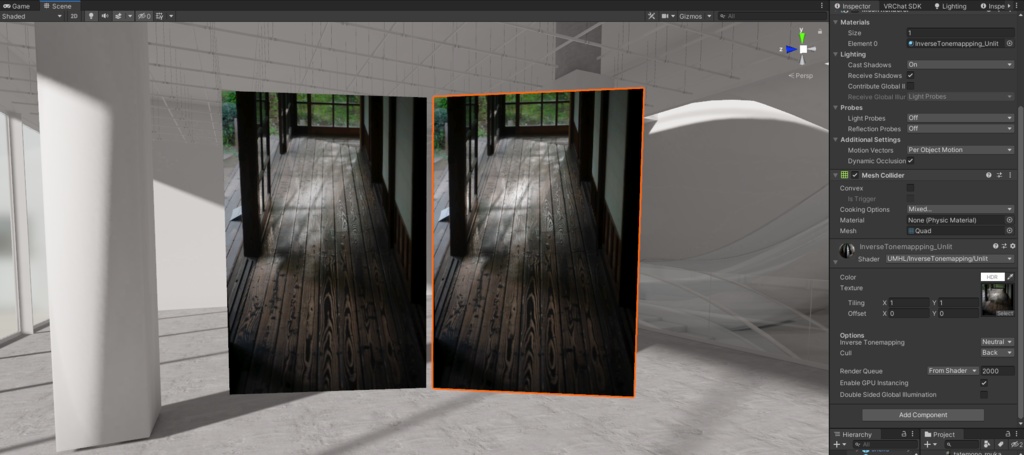Open material preset selector icon

tap(1004, 246)
